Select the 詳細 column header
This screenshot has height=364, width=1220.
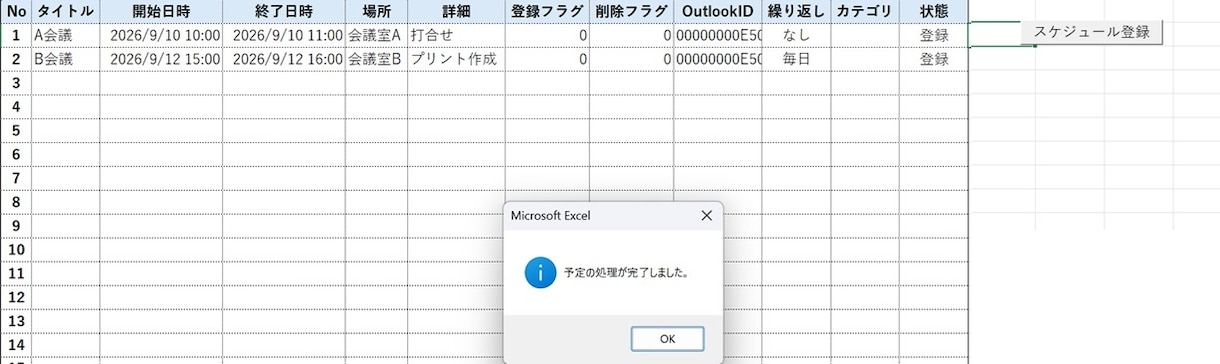pos(456,11)
